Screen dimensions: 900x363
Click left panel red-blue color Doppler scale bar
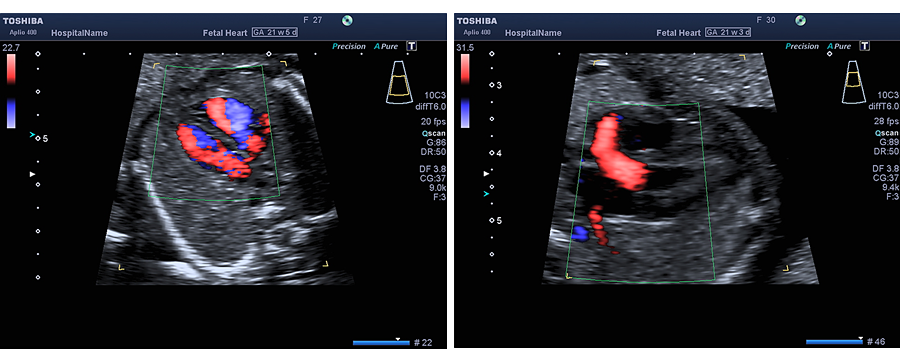coord(11,91)
